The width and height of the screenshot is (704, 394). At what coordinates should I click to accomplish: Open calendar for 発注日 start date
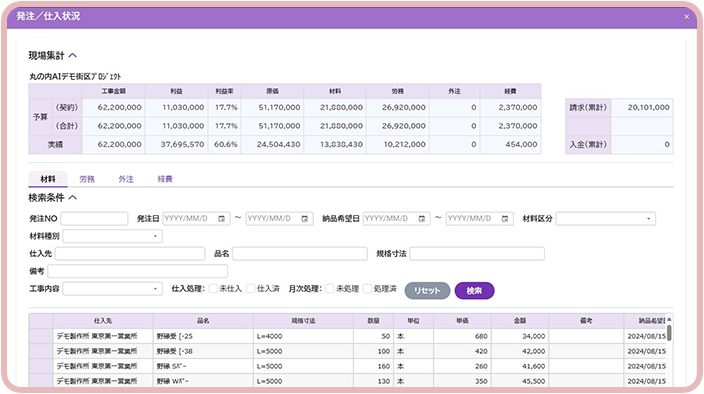click(x=221, y=219)
